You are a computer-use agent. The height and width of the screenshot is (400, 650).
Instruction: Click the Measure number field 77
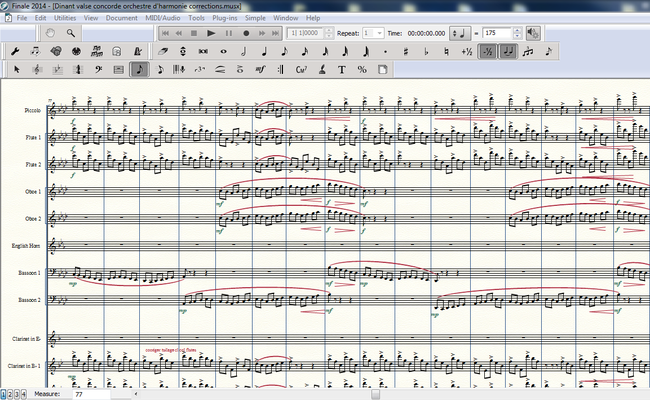(x=92, y=394)
